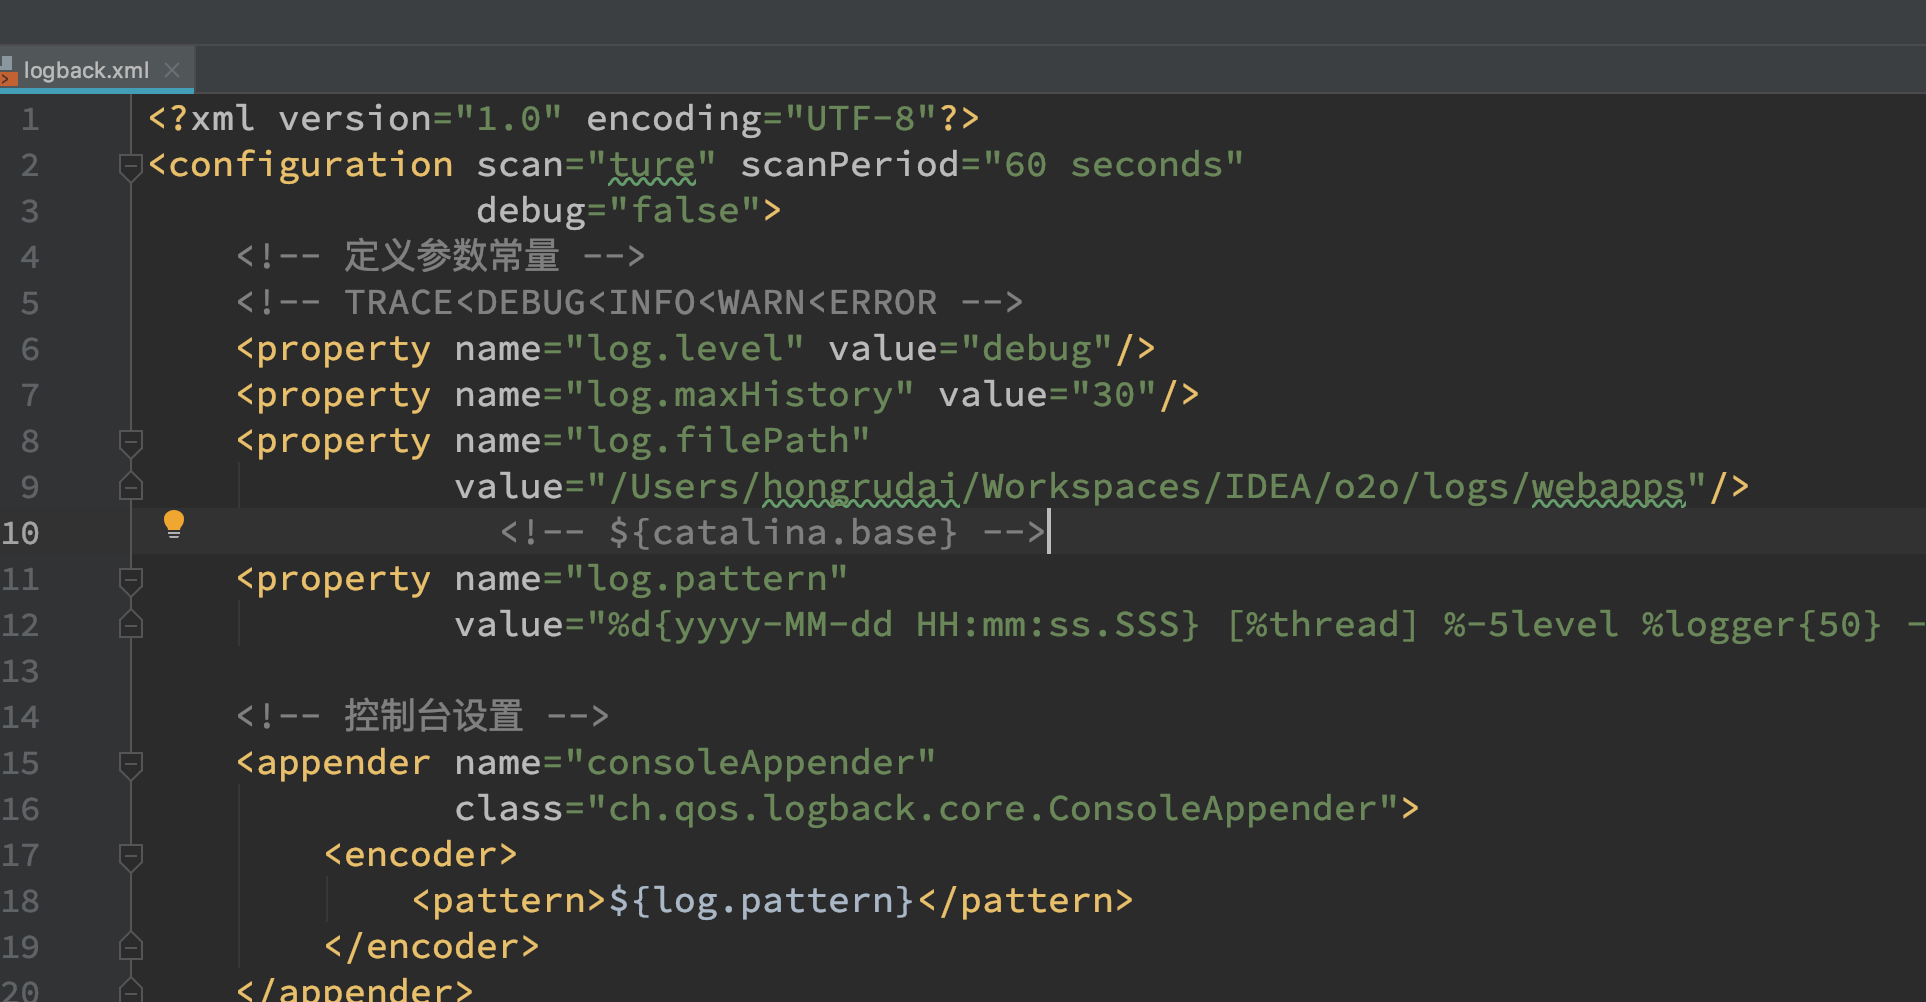Collapse the log.pattern property fold on line 11

pos(130,580)
